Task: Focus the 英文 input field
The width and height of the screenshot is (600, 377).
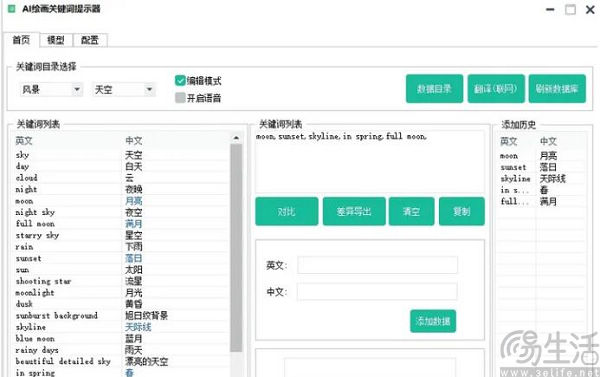Action: pyautogui.click(x=377, y=265)
